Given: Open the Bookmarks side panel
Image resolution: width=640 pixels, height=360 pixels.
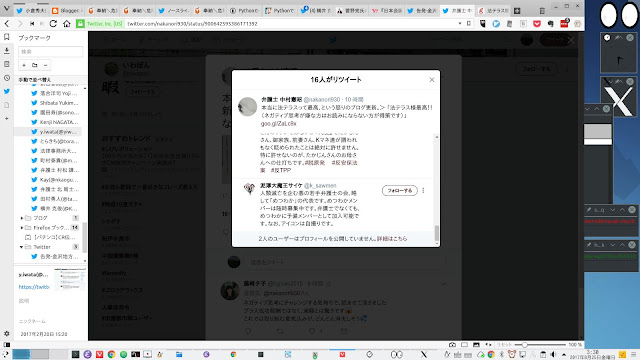Looking at the screenshot, I should coord(7,37).
